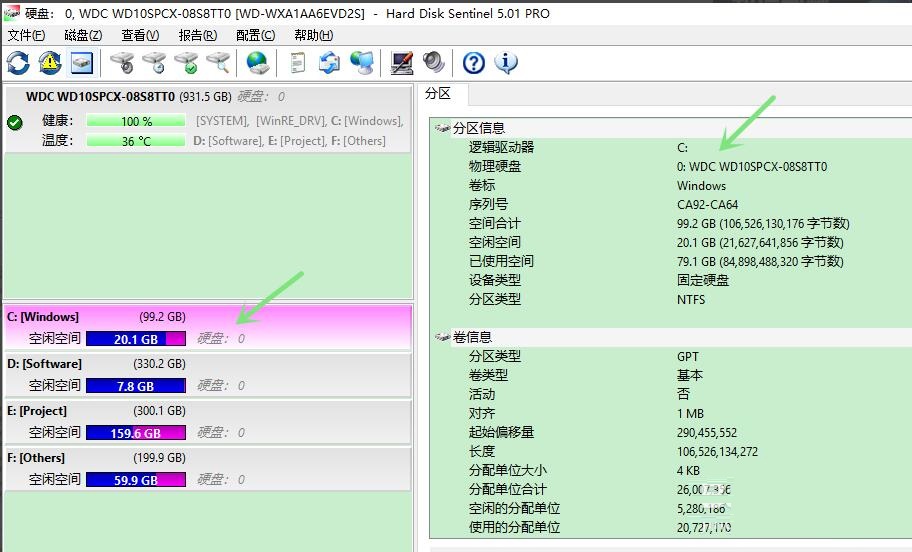This screenshot has width=912, height=552.
Task: Select the E: [Project] partition entry
Action: click(37, 411)
